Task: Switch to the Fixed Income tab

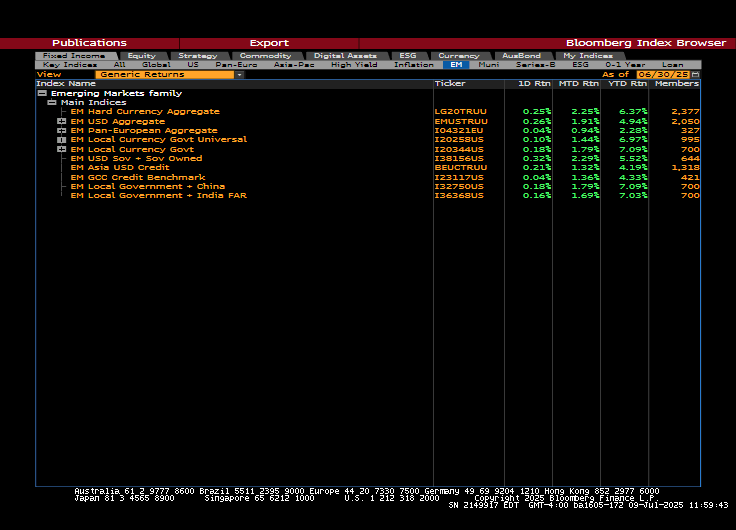Action: click(x=74, y=56)
